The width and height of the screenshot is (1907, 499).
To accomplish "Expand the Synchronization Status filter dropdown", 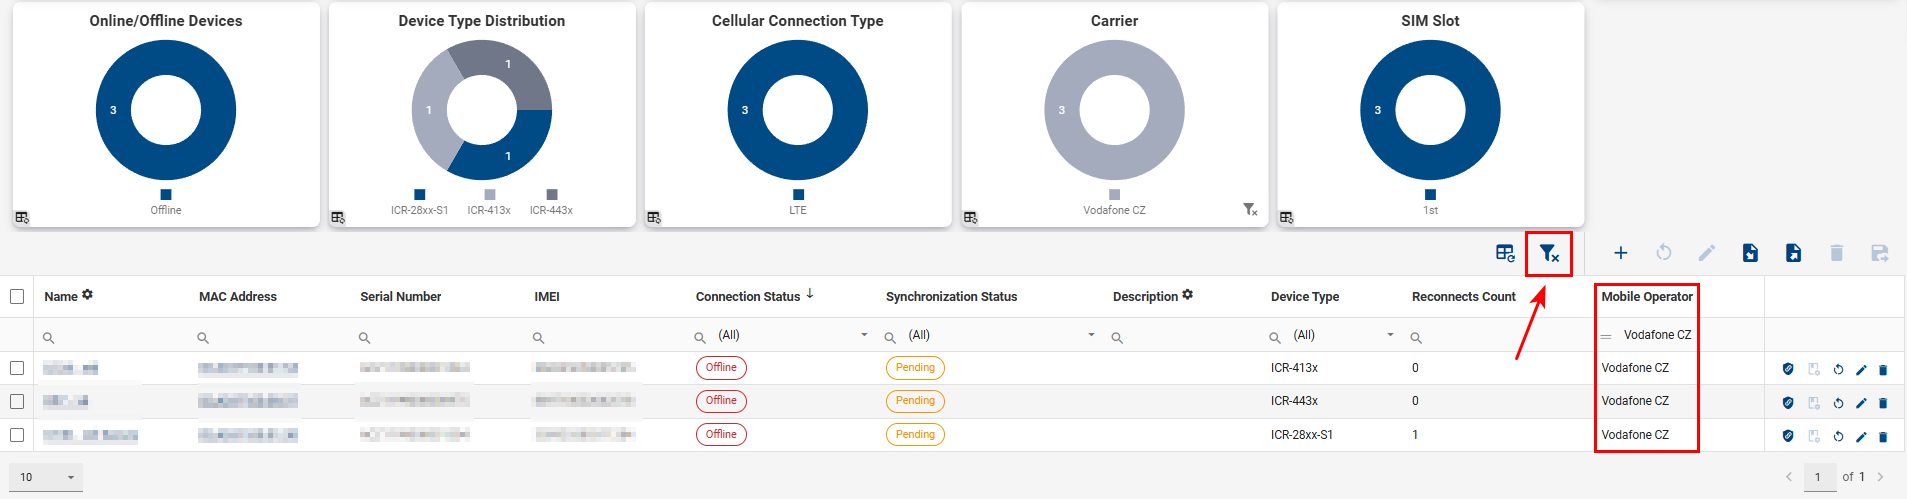I will [1091, 335].
